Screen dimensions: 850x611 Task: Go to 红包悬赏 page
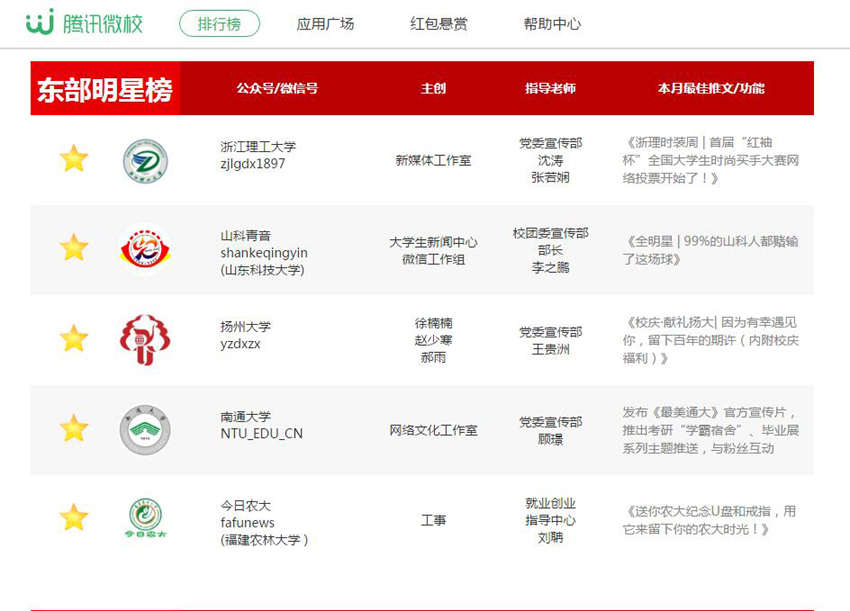(x=439, y=24)
